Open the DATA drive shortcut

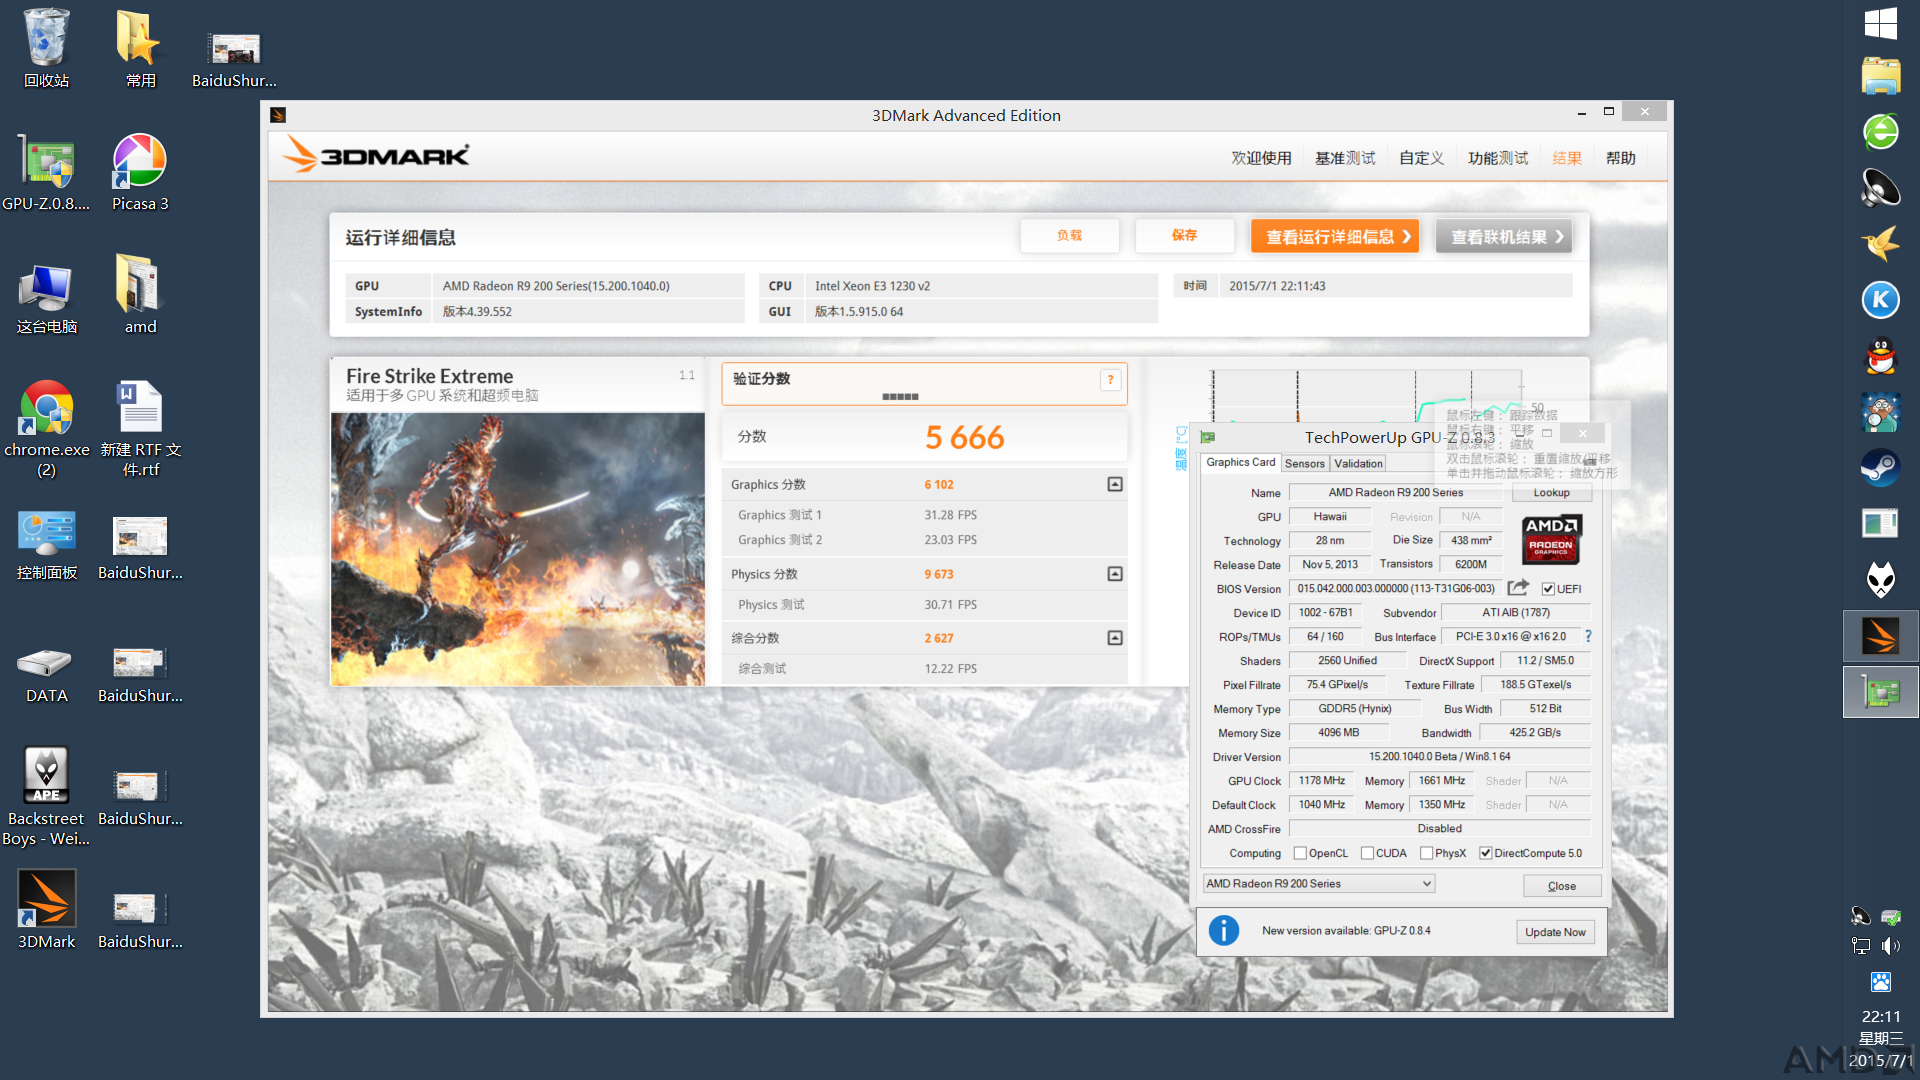click(46, 674)
